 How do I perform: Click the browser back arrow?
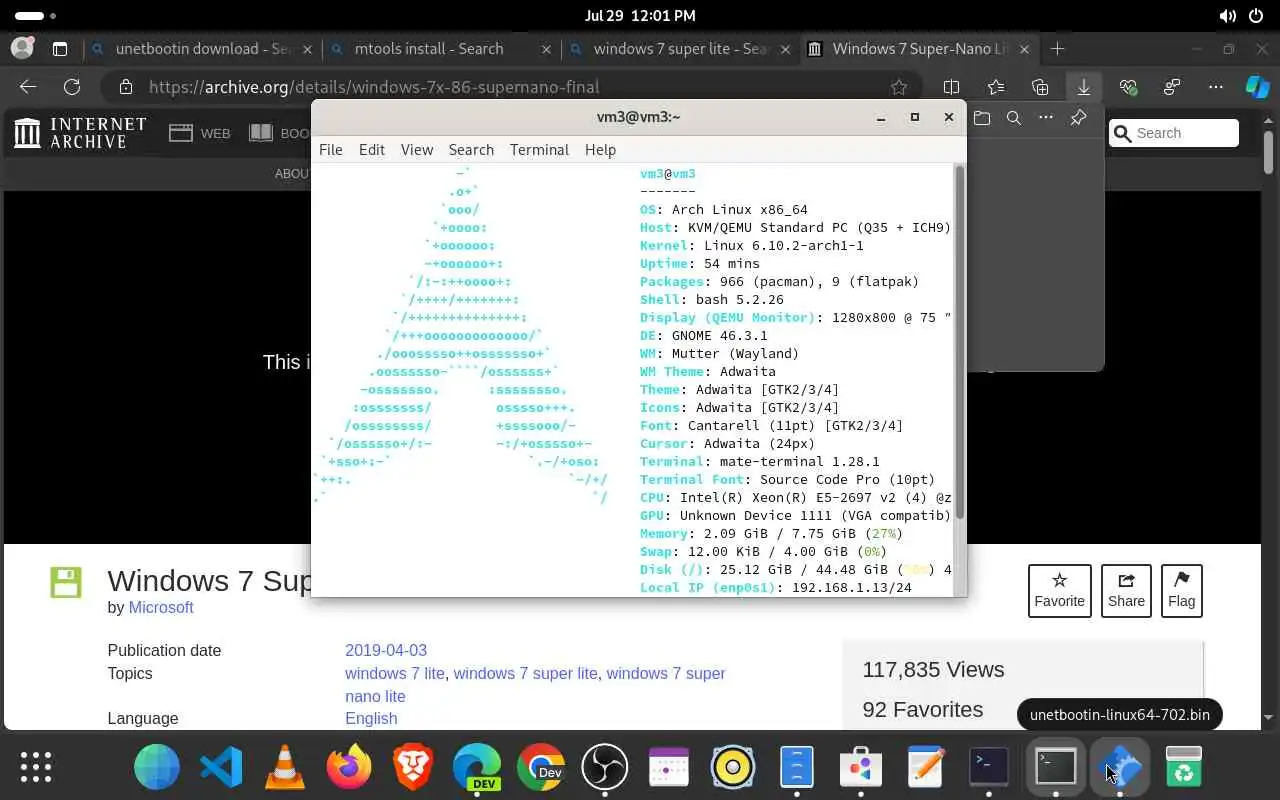point(28,87)
